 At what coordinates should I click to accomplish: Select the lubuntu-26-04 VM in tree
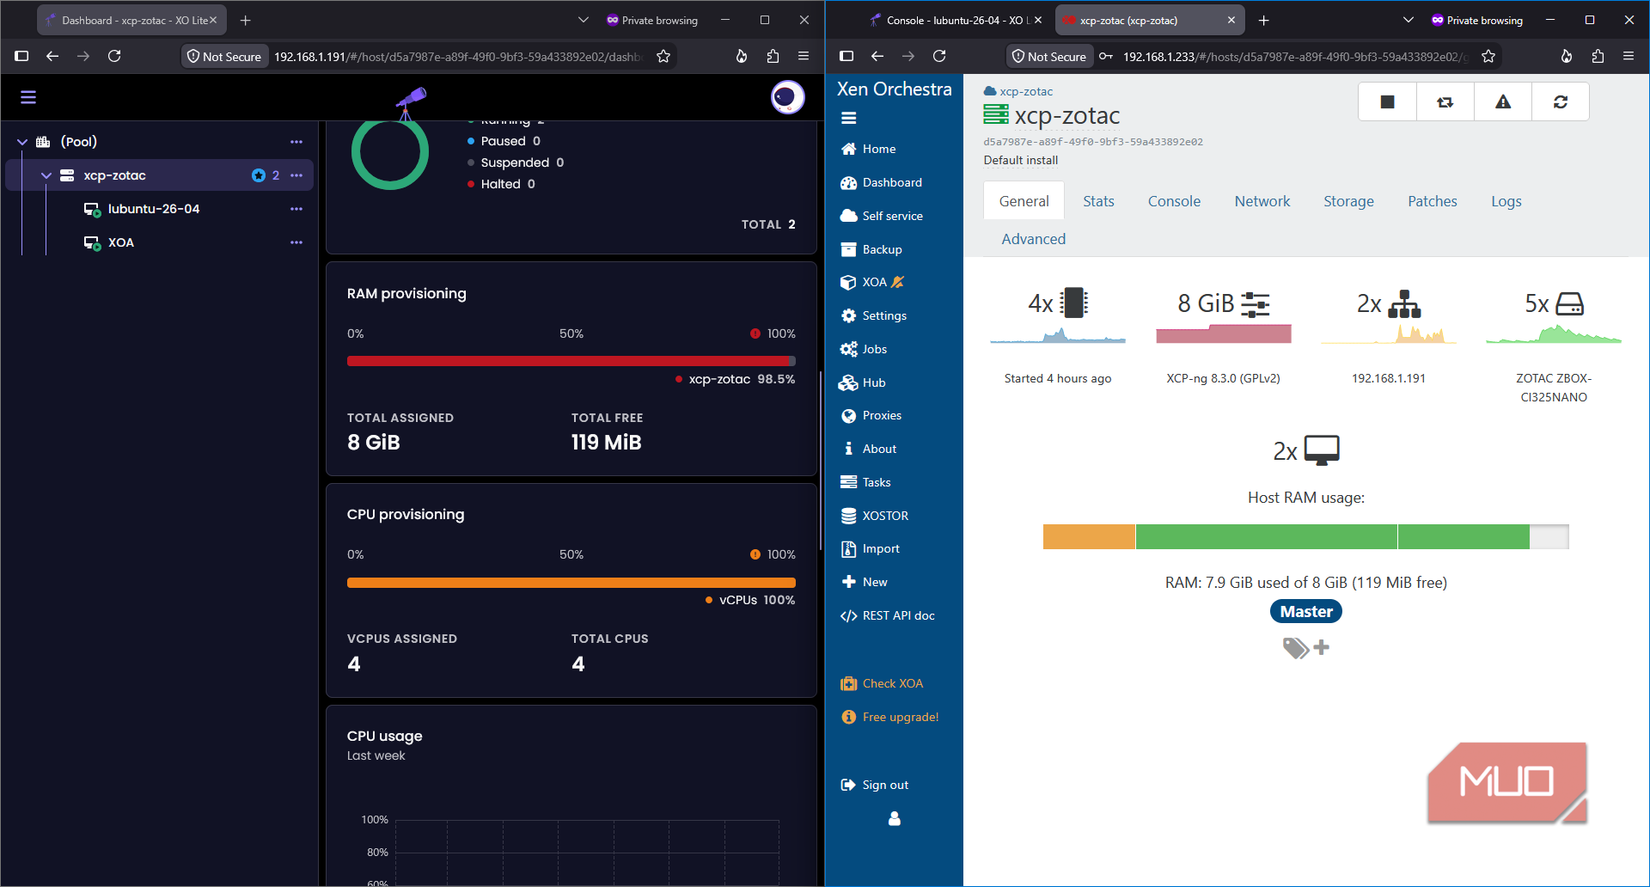pos(153,209)
